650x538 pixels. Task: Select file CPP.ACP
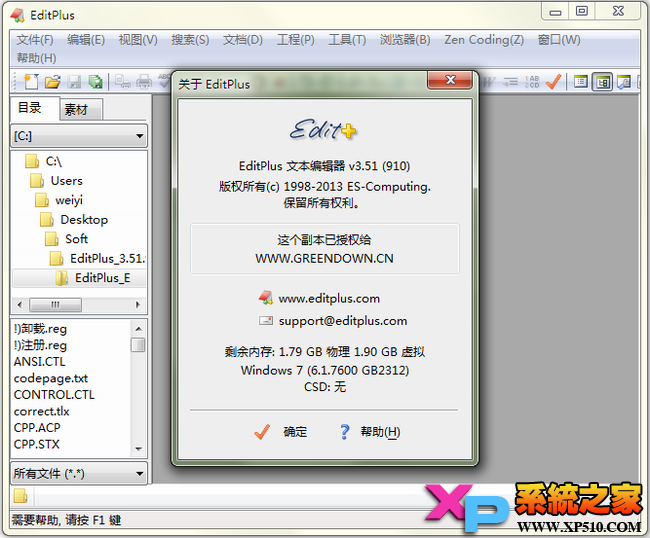click(37, 427)
